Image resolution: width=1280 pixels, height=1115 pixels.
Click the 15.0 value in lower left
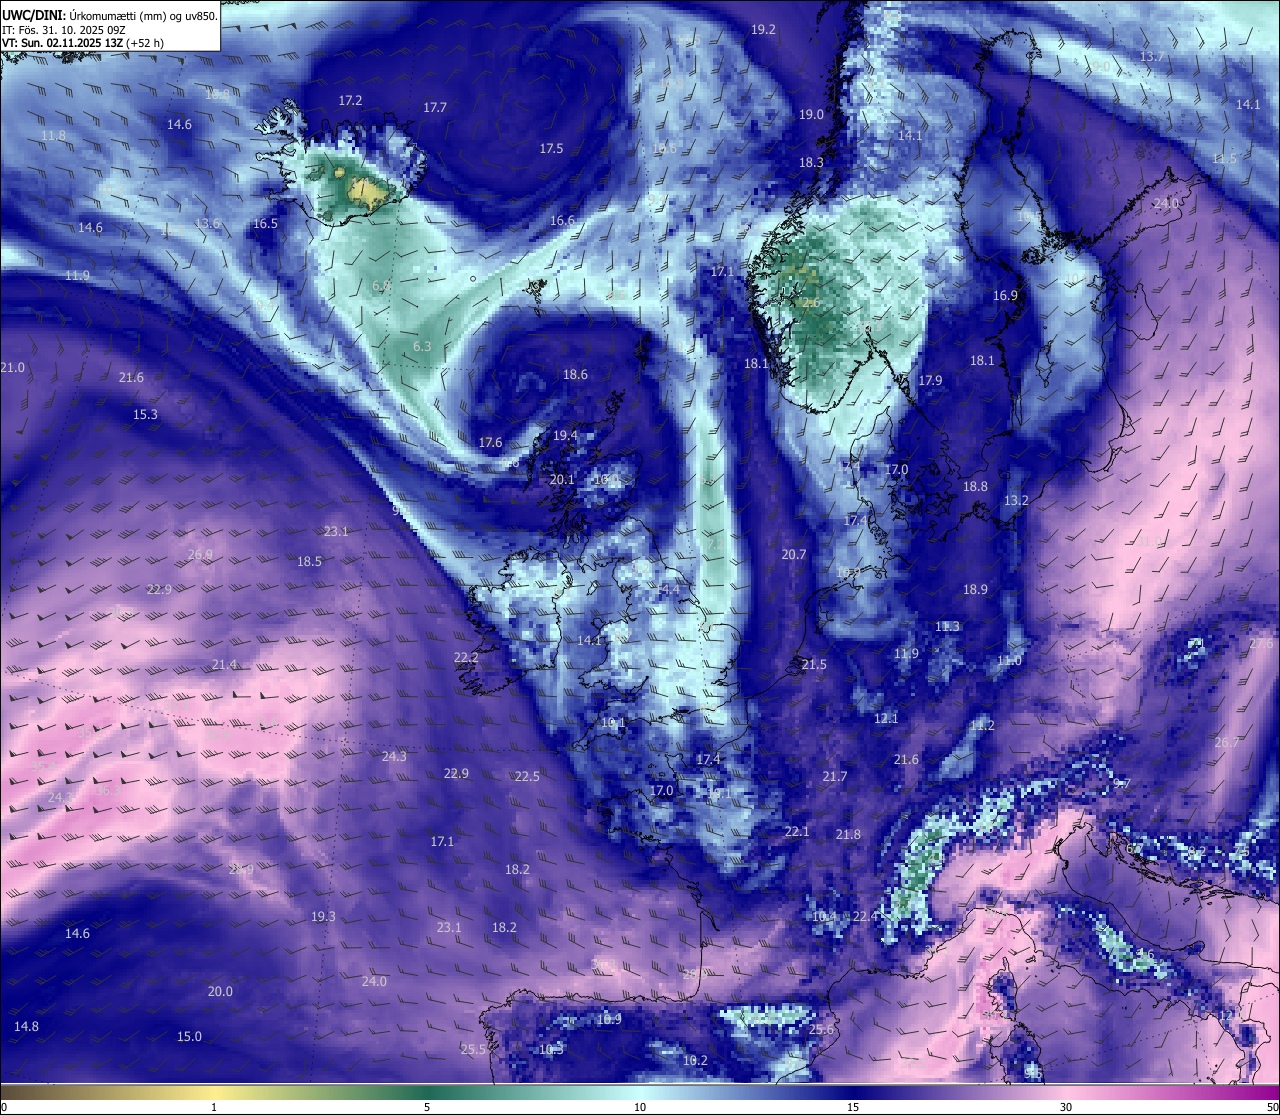(x=189, y=1037)
